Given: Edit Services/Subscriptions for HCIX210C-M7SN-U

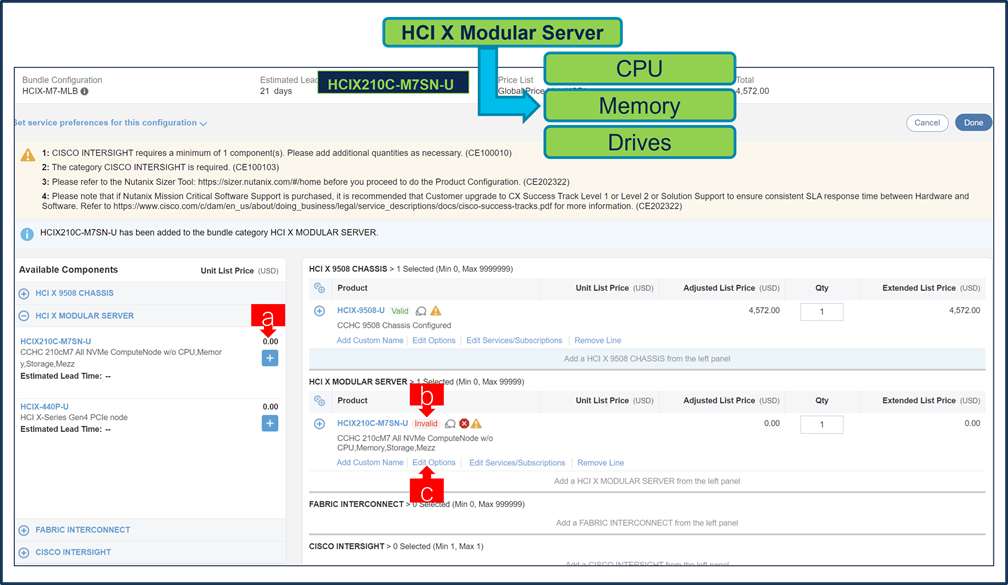Looking at the screenshot, I should click(517, 463).
